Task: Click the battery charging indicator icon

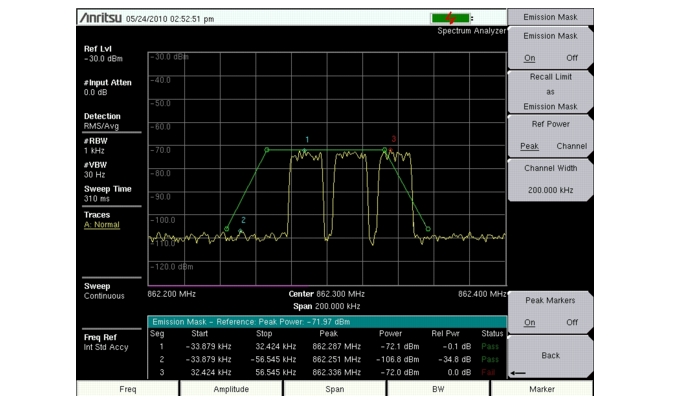Action: point(451,18)
